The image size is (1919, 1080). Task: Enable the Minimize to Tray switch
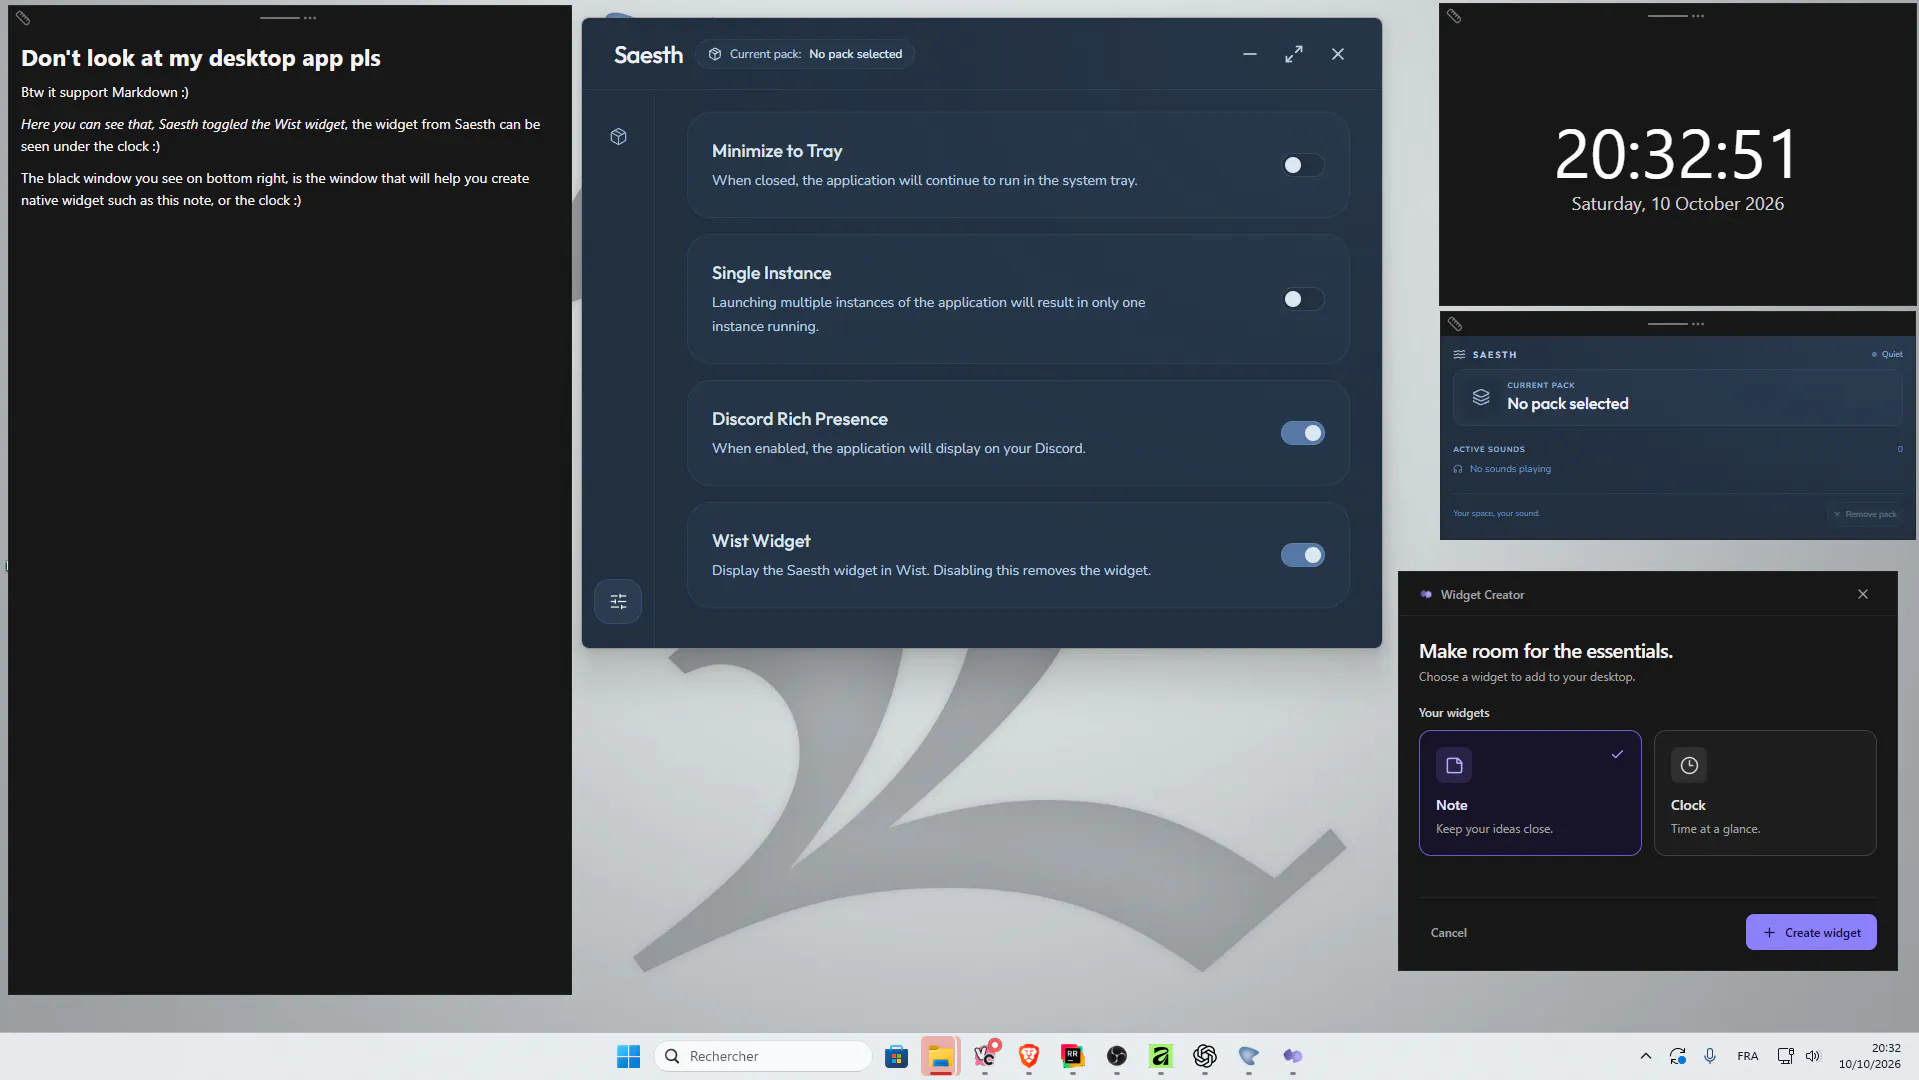click(x=1302, y=165)
